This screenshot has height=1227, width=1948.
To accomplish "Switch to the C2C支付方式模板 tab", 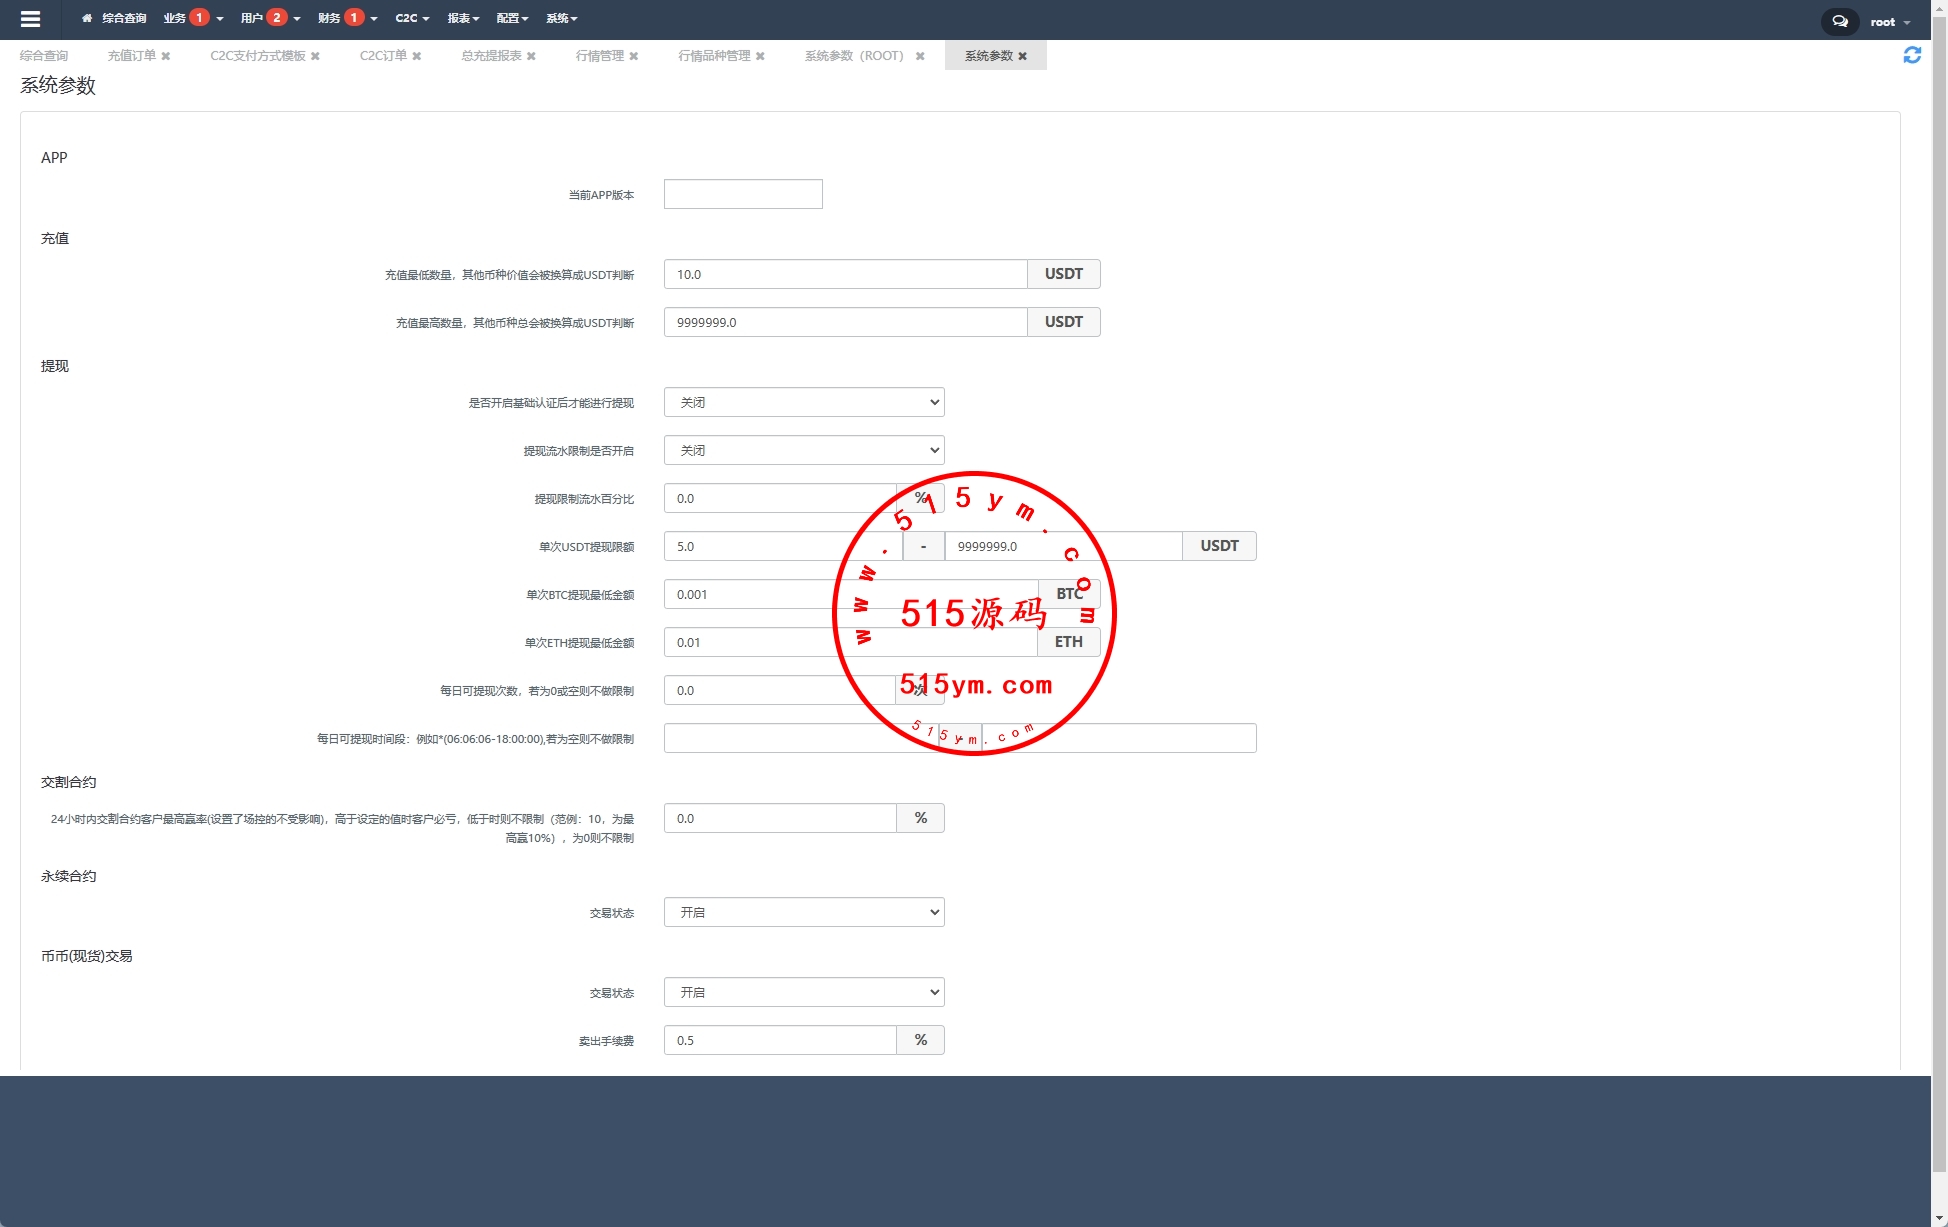I will 257,56.
